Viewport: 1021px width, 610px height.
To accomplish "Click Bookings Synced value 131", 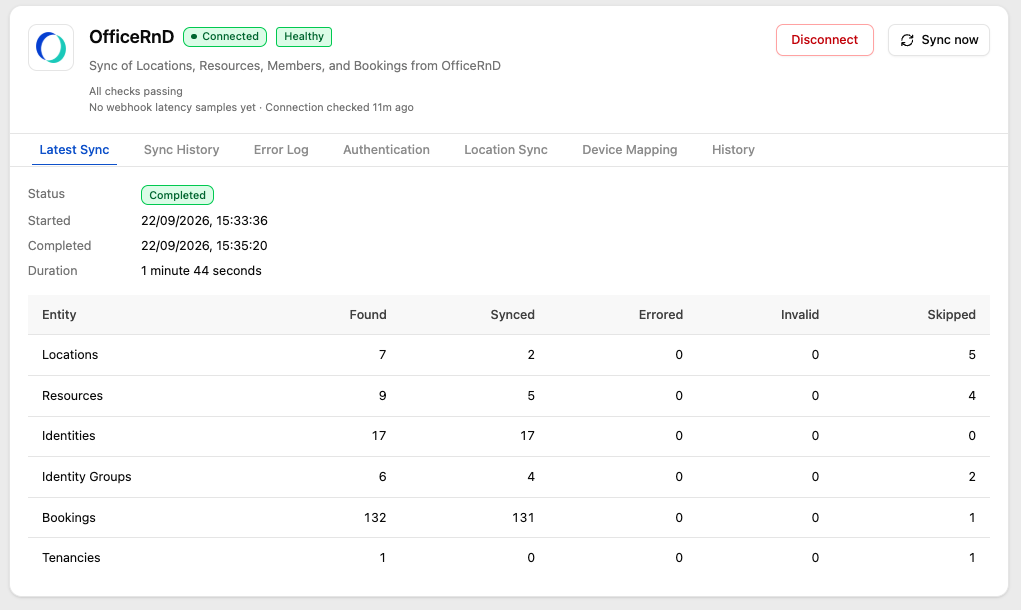I will (523, 518).
